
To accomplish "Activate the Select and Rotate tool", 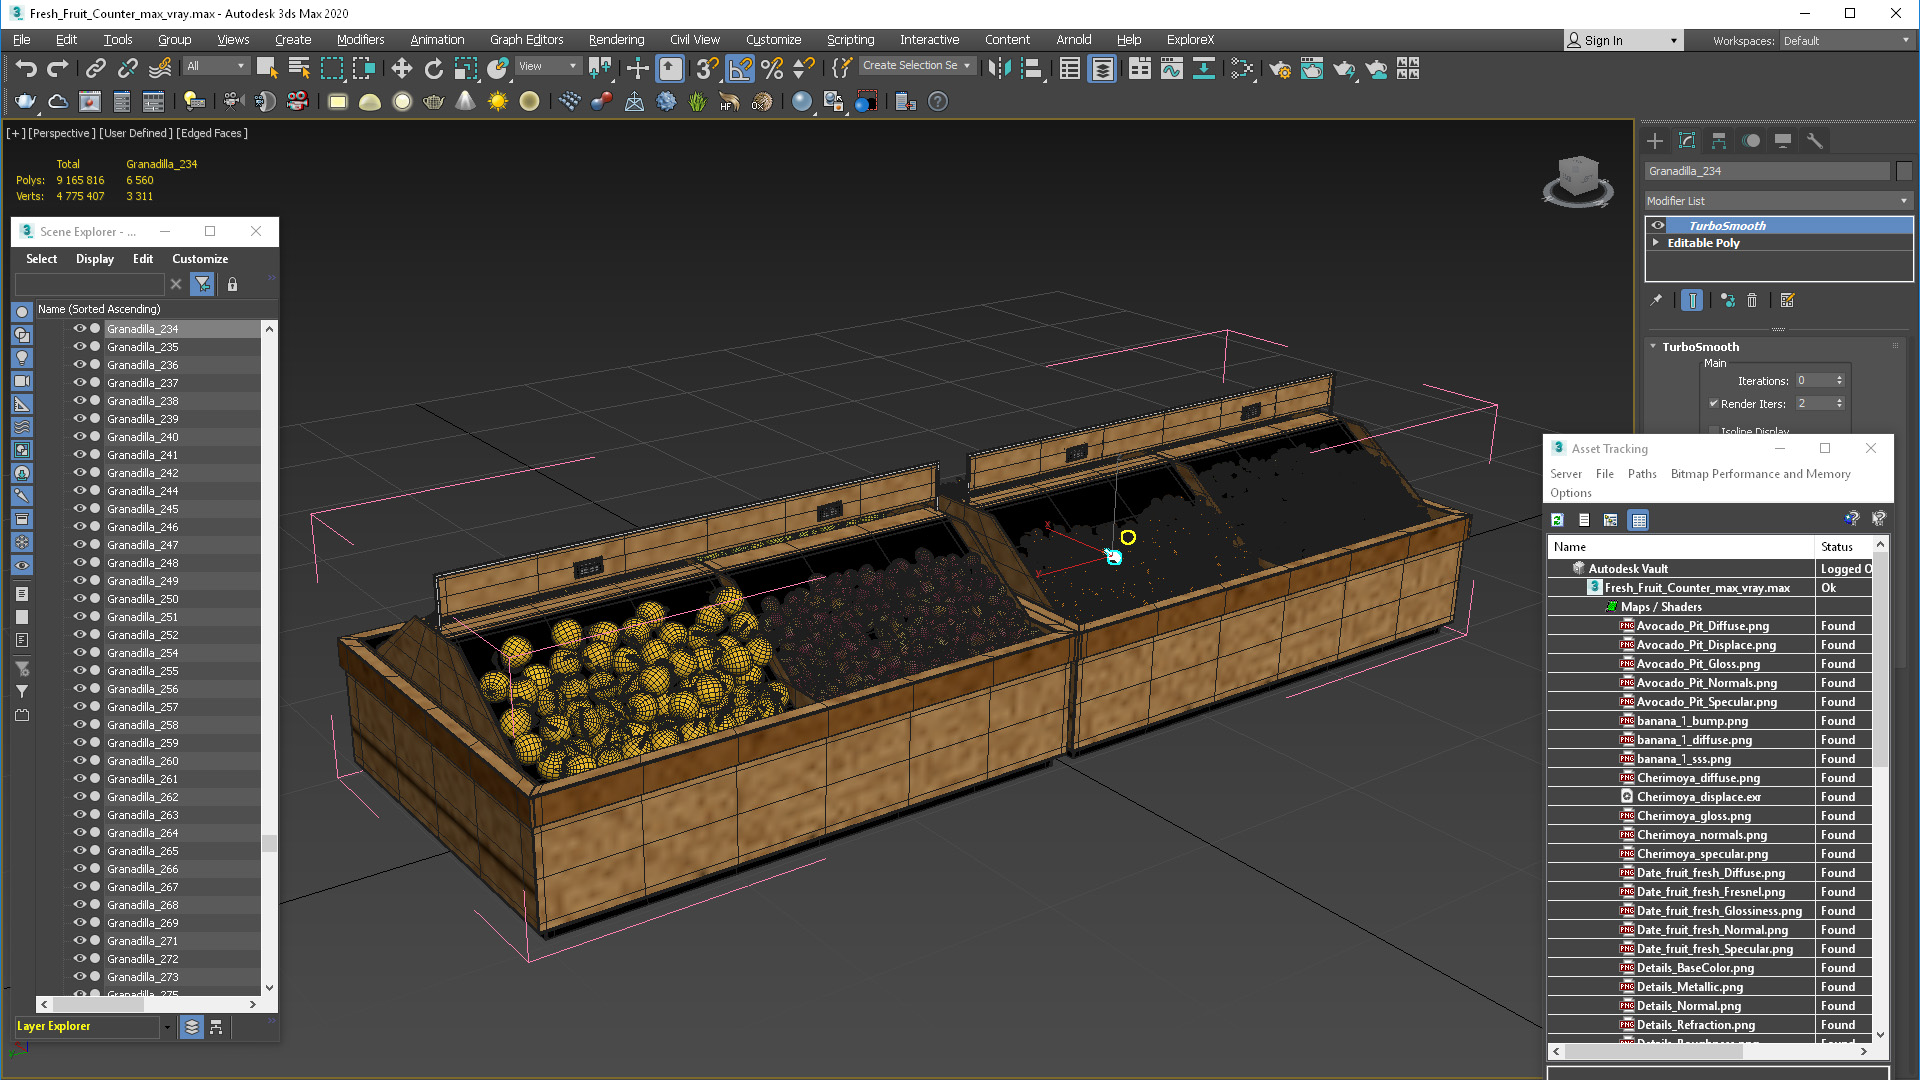I will (433, 68).
